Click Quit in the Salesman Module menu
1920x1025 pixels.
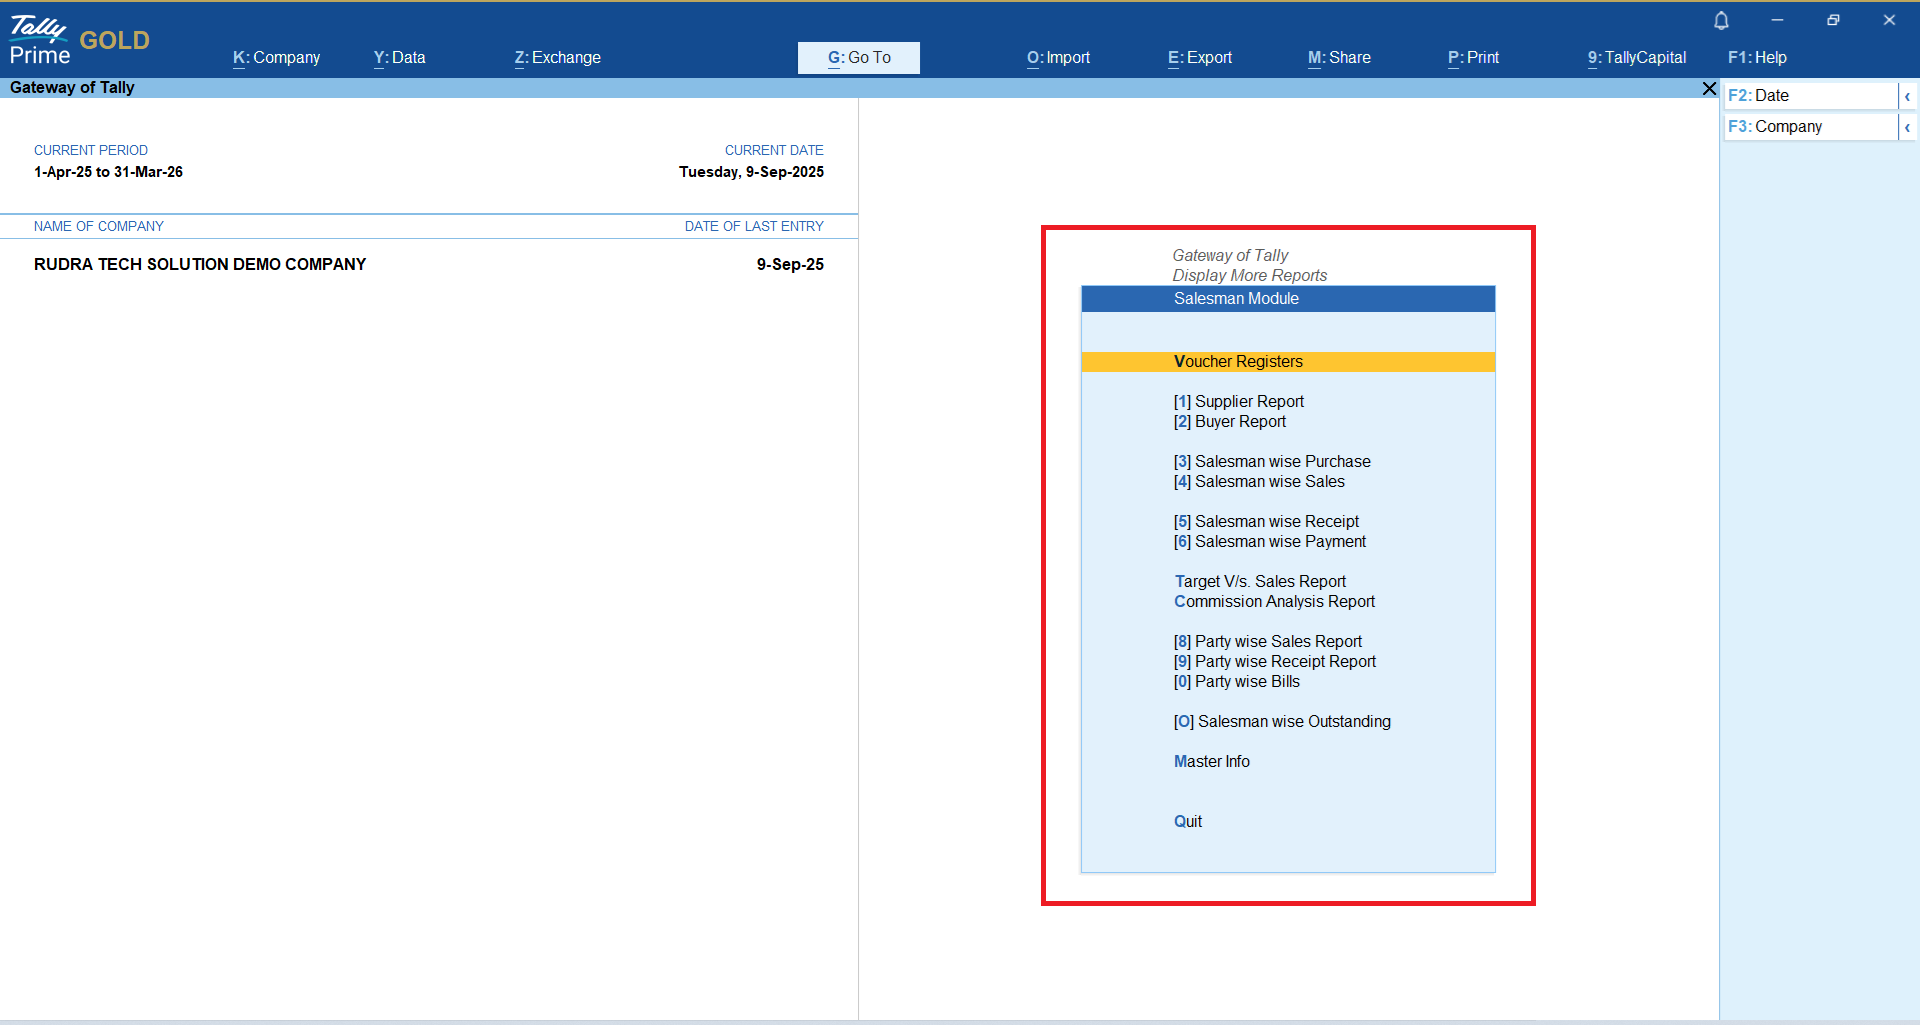pyautogui.click(x=1188, y=822)
